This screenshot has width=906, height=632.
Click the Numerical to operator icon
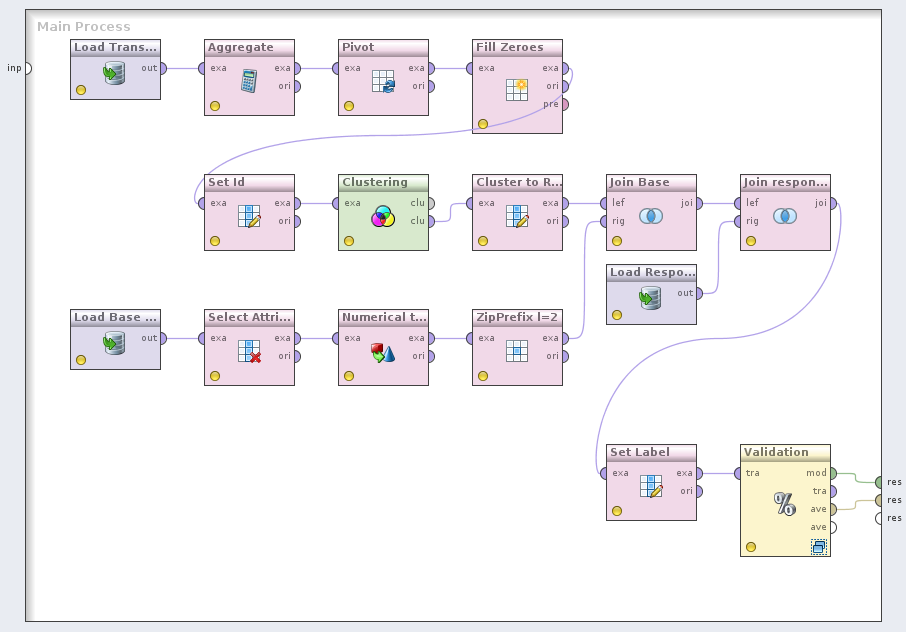pyautogui.click(x=383, y=351)
